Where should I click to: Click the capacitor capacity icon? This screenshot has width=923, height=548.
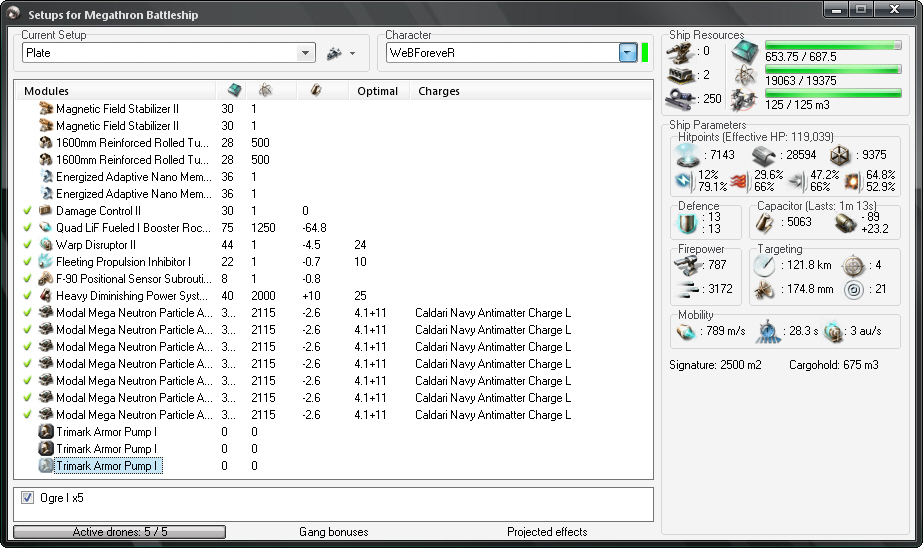766,221
